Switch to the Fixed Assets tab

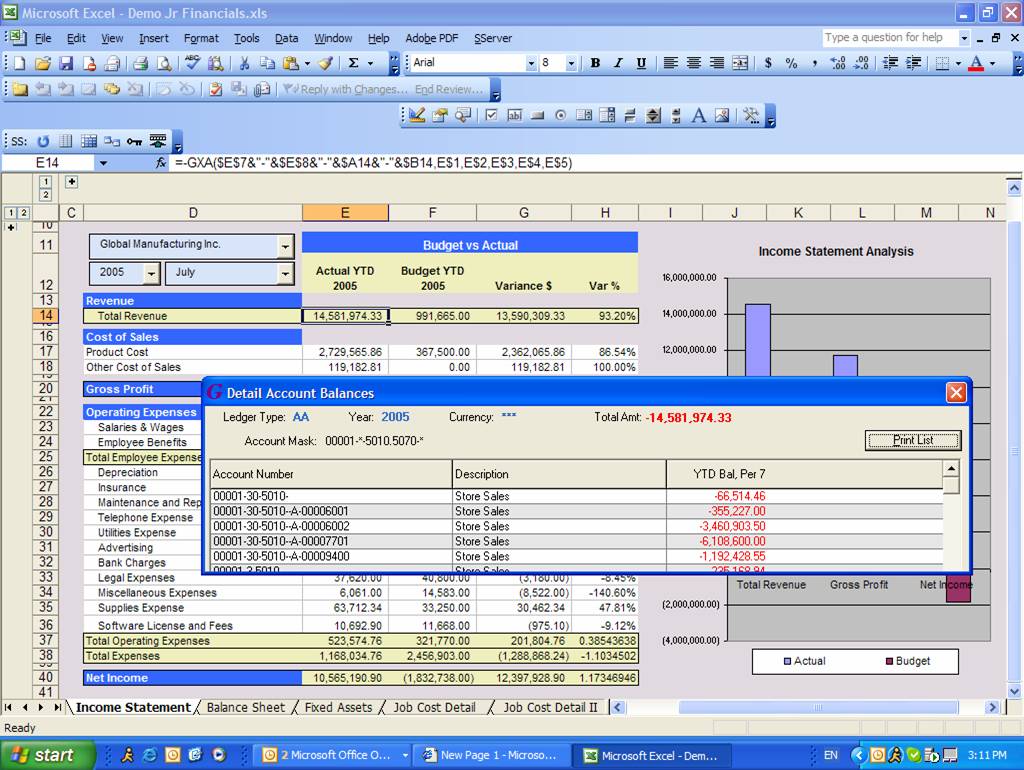338,707
